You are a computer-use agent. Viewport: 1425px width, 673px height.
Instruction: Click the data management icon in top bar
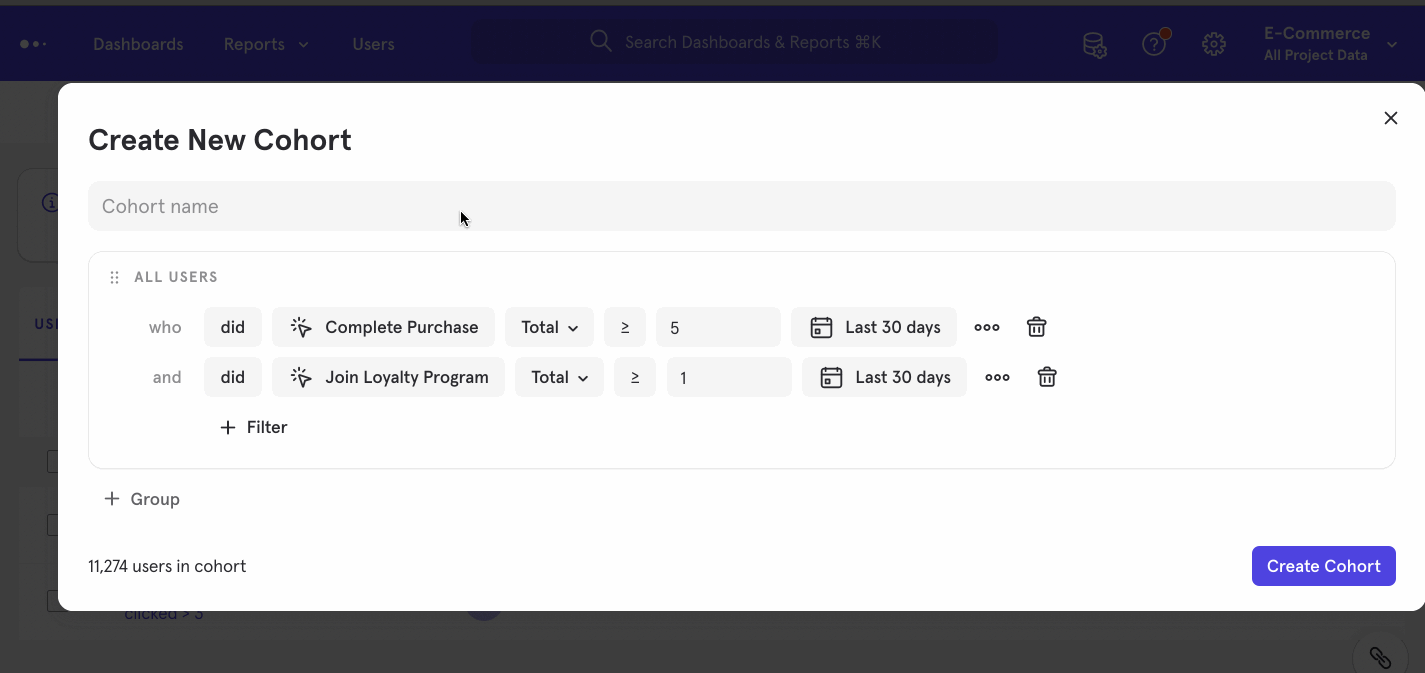point(1094,44)
